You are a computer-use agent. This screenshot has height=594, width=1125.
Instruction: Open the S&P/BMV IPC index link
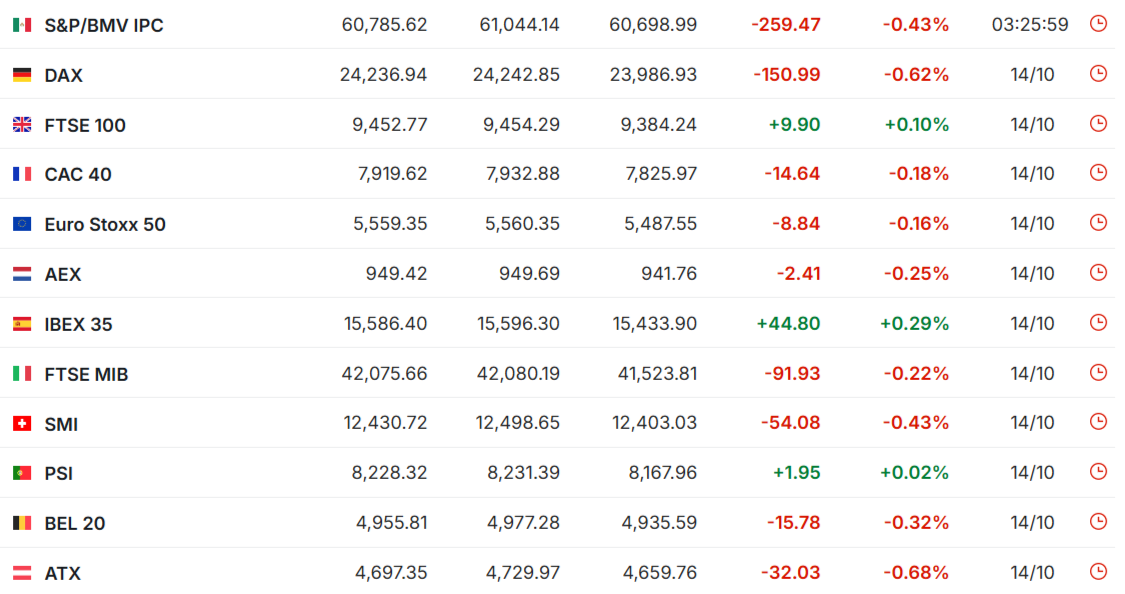(x=104, y=25)
